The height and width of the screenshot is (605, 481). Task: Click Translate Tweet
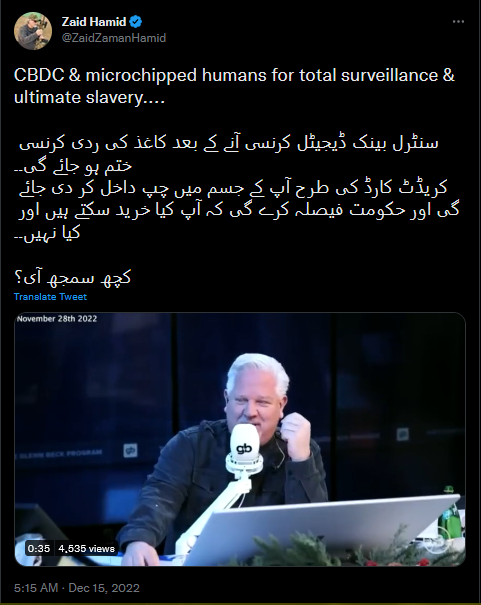coord(50,297)
